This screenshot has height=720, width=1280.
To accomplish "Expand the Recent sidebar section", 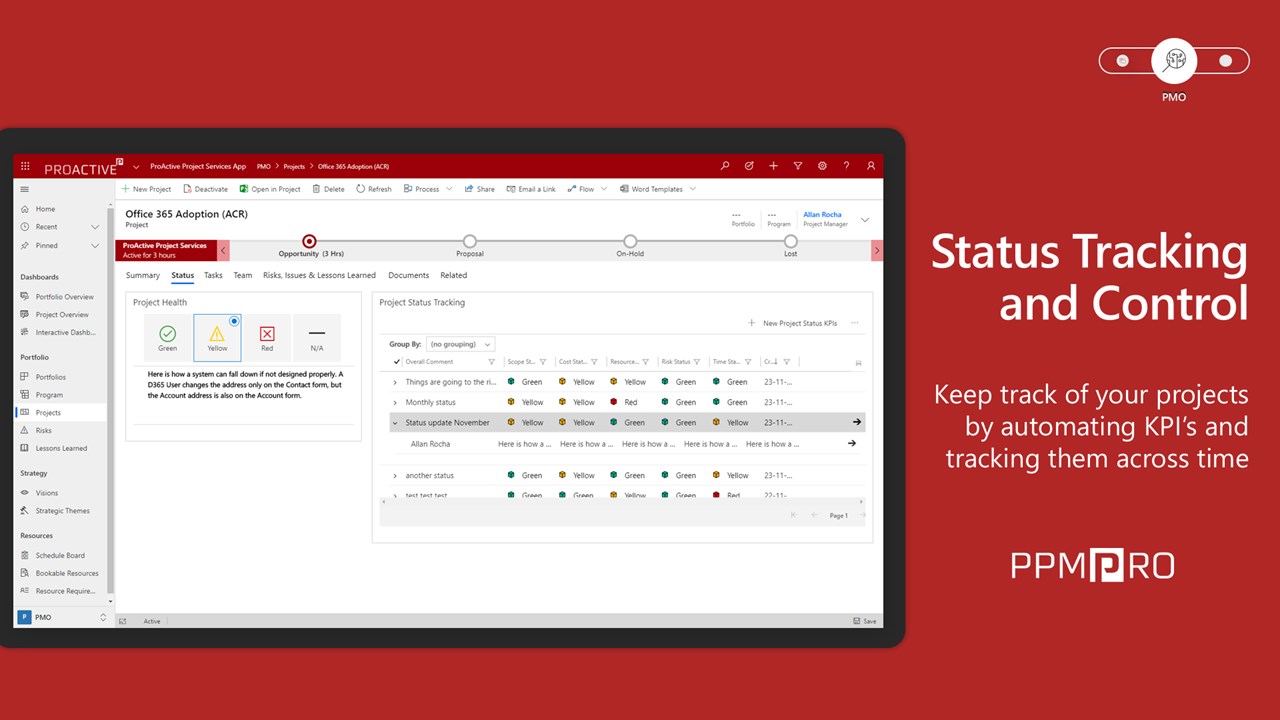I will click(95, 227).
